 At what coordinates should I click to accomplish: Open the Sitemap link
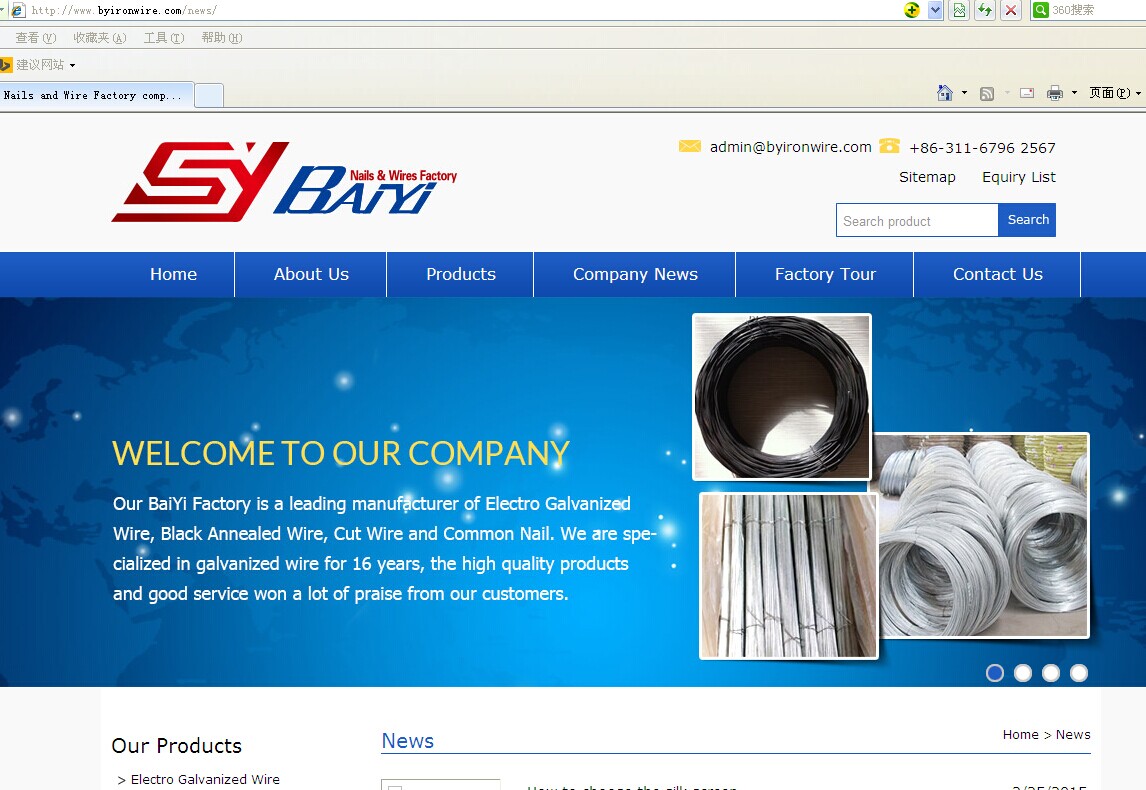click(x=927, y=177)
